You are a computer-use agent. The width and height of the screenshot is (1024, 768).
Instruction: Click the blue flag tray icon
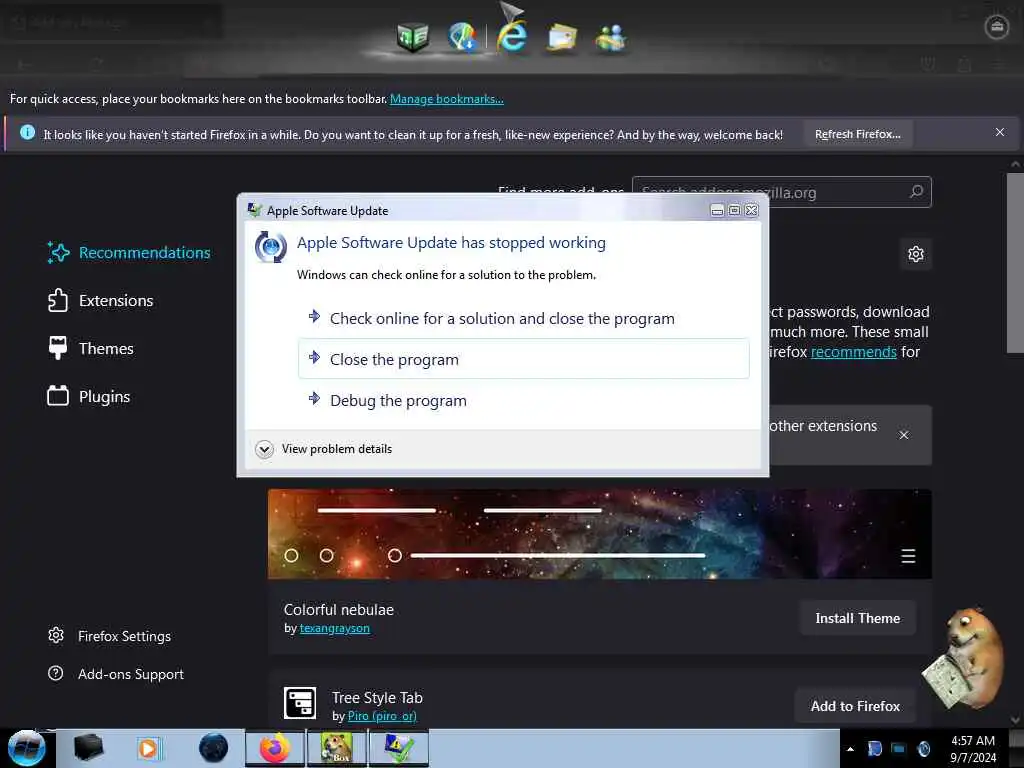[x=874, y=748]
